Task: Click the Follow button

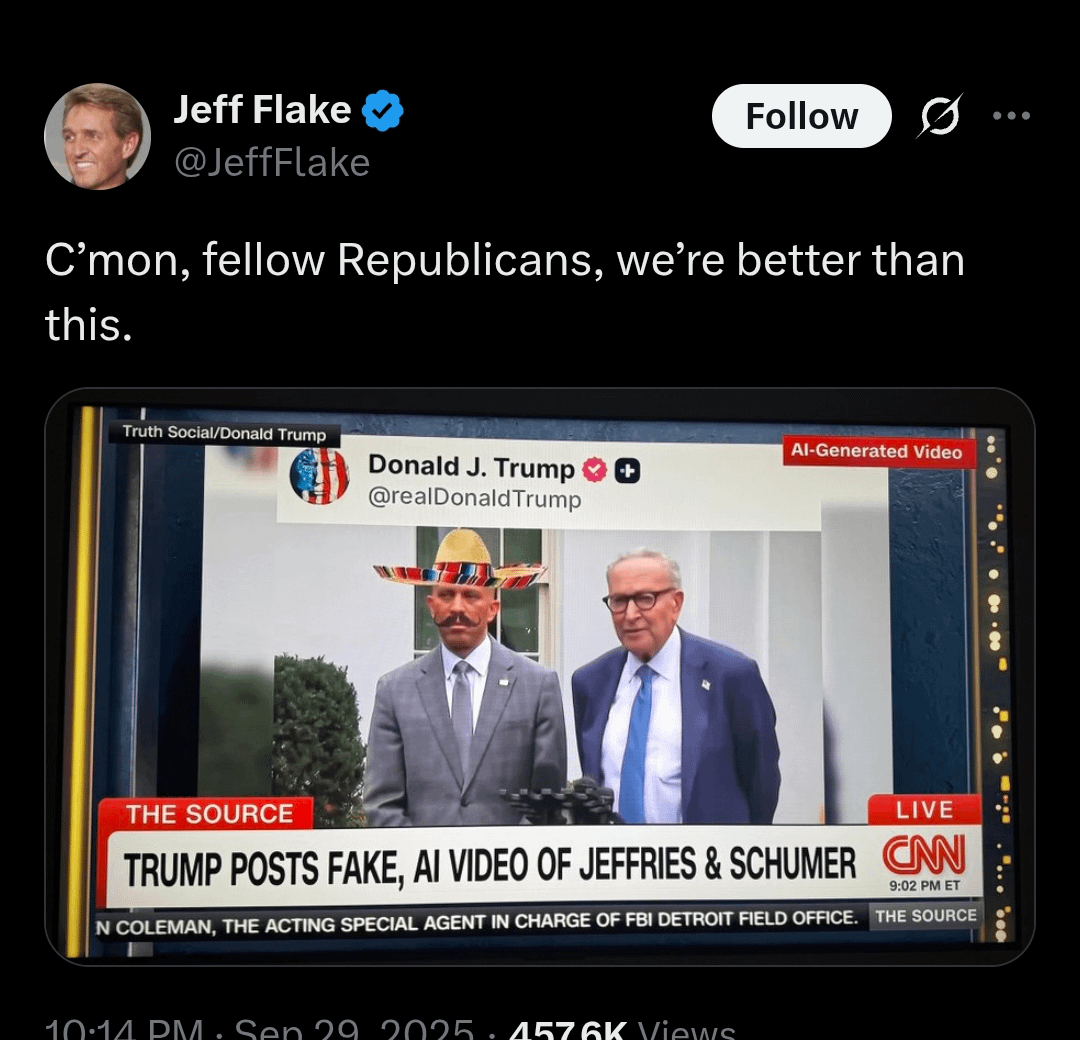Action: (802, 116)
